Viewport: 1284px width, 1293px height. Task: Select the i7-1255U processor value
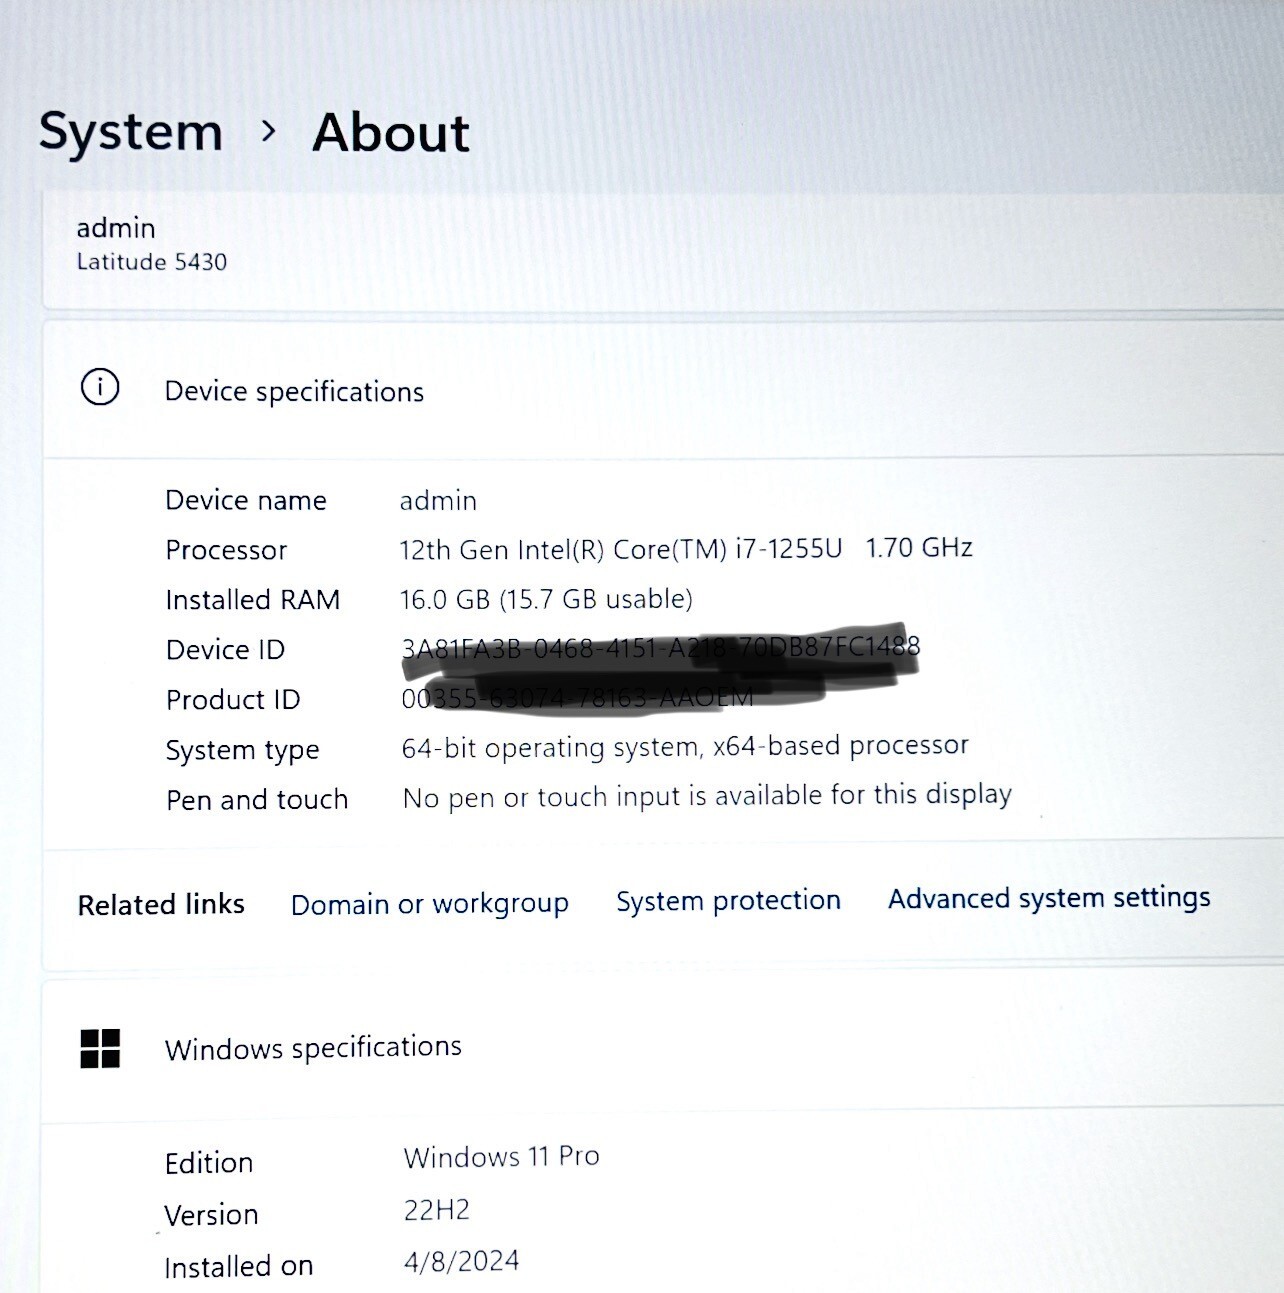point(686,549)
